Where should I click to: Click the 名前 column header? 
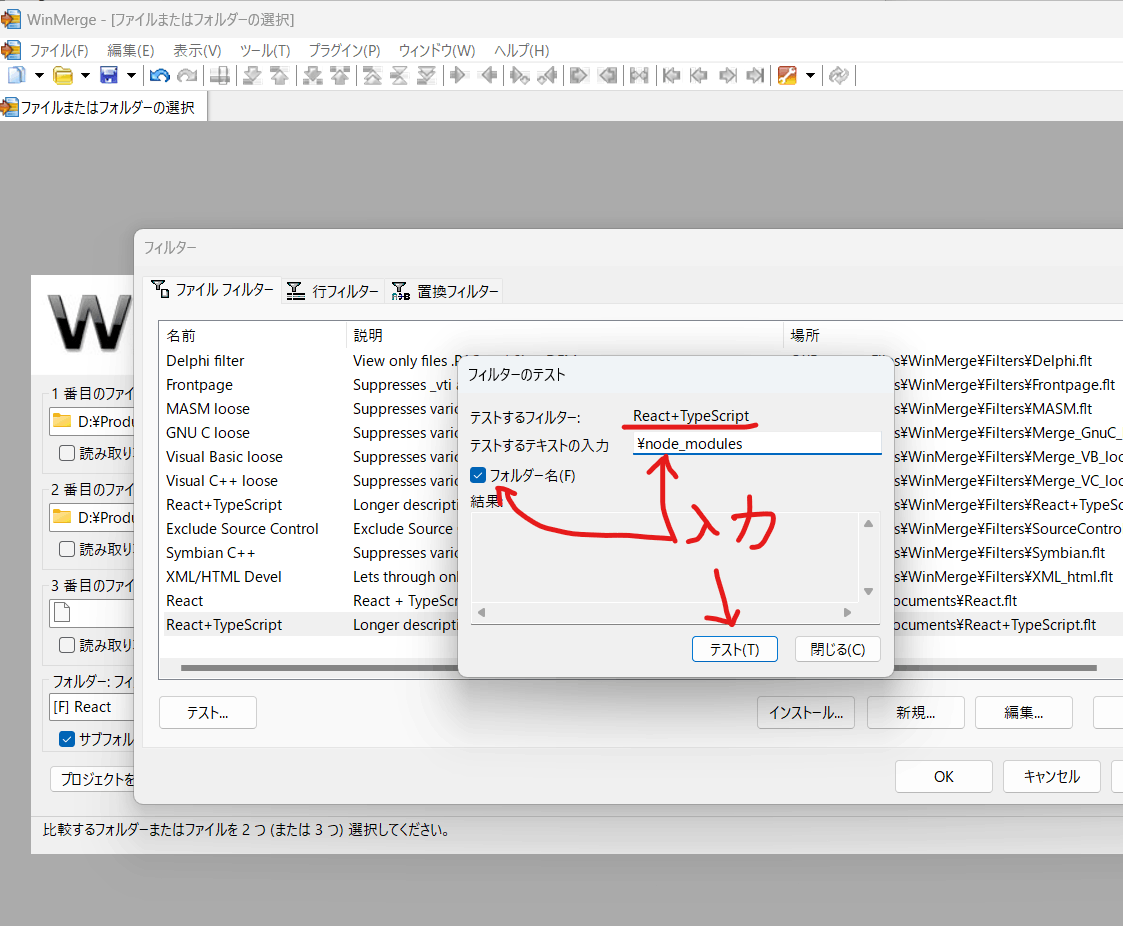click(254, 335)
